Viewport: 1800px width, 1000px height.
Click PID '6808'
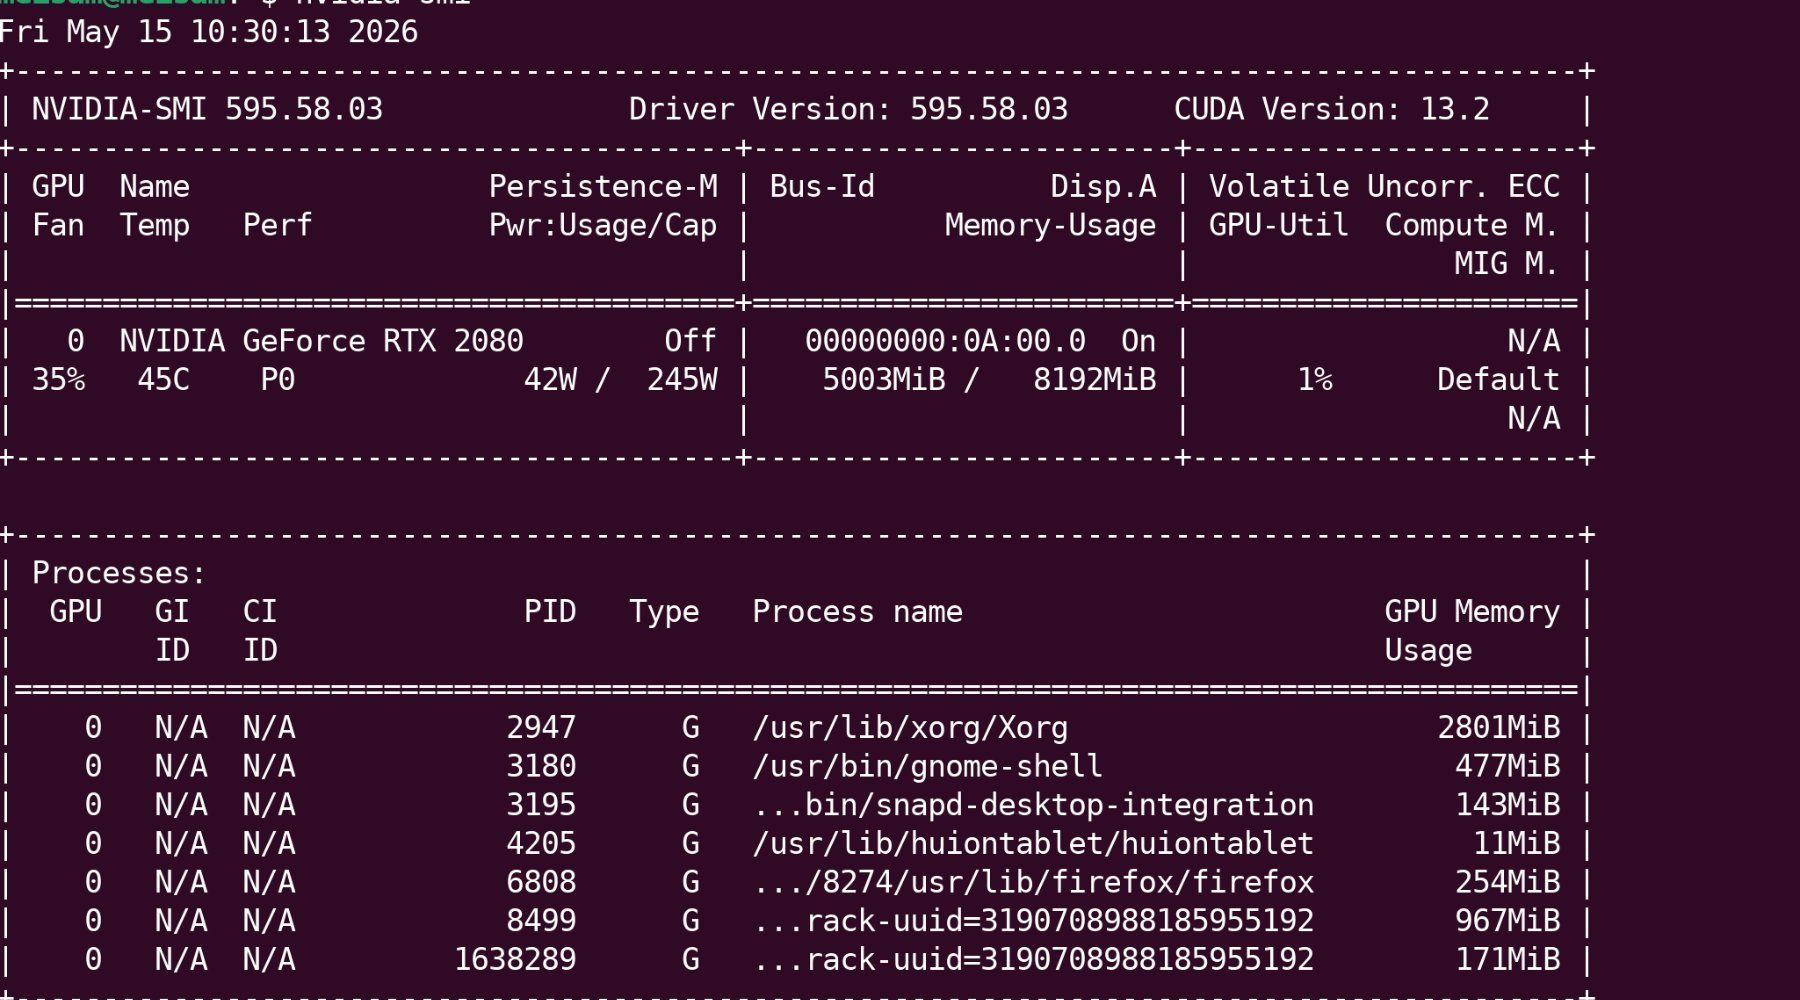[541, 883]
